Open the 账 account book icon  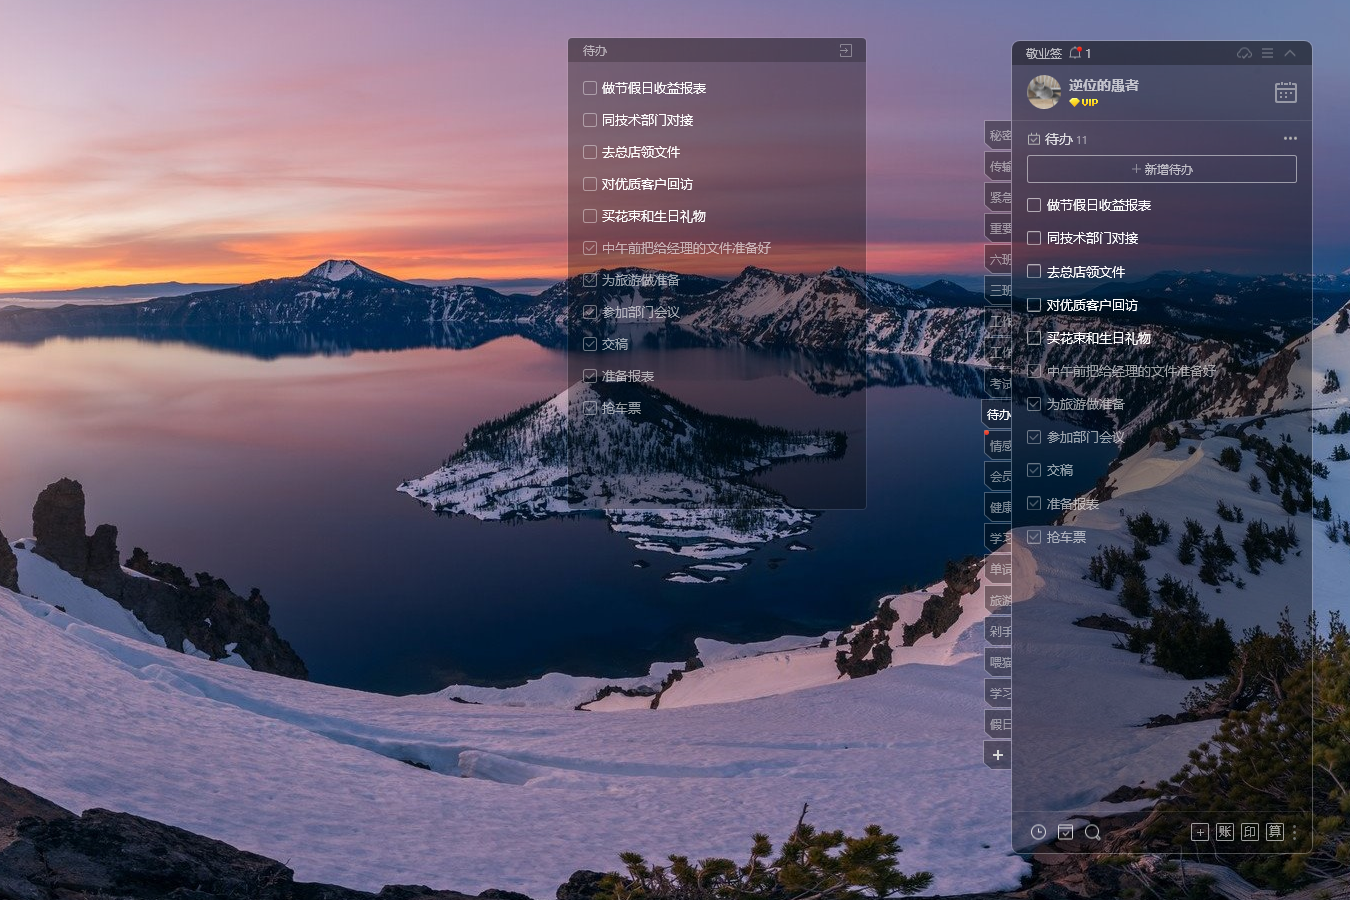tap(1225, 832)
